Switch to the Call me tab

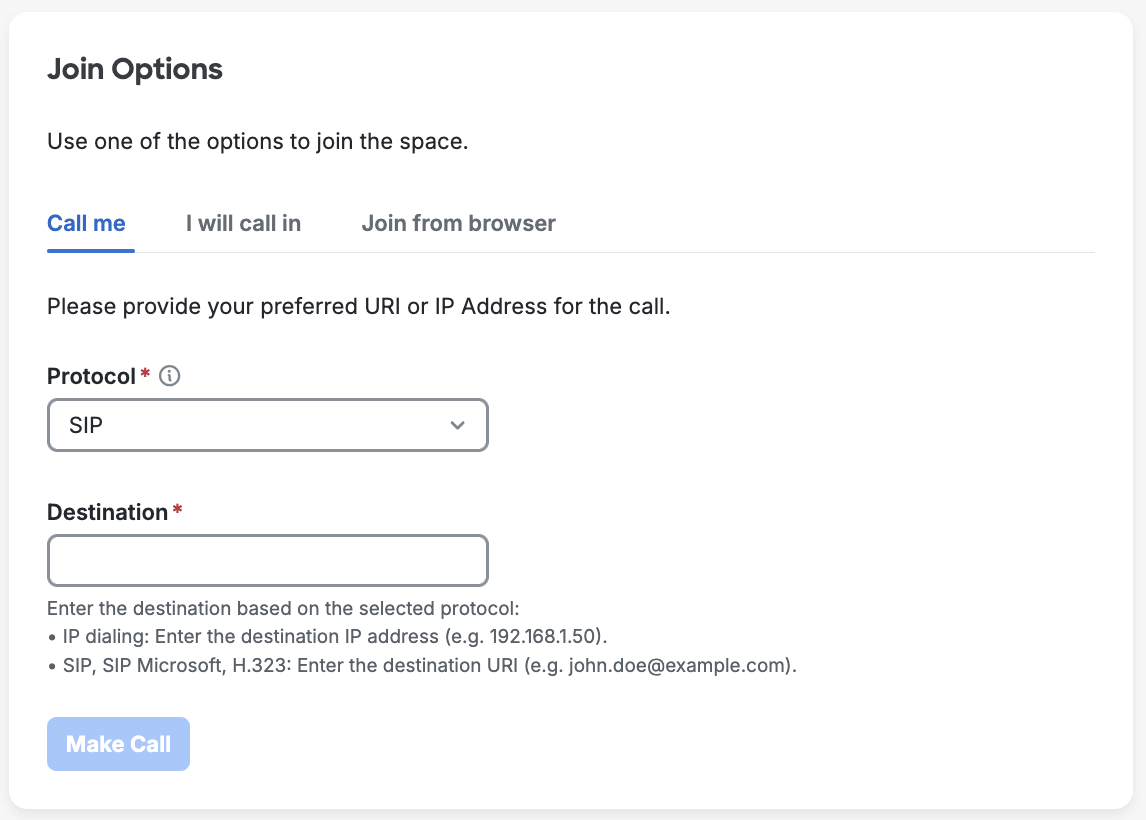(86, 223)
